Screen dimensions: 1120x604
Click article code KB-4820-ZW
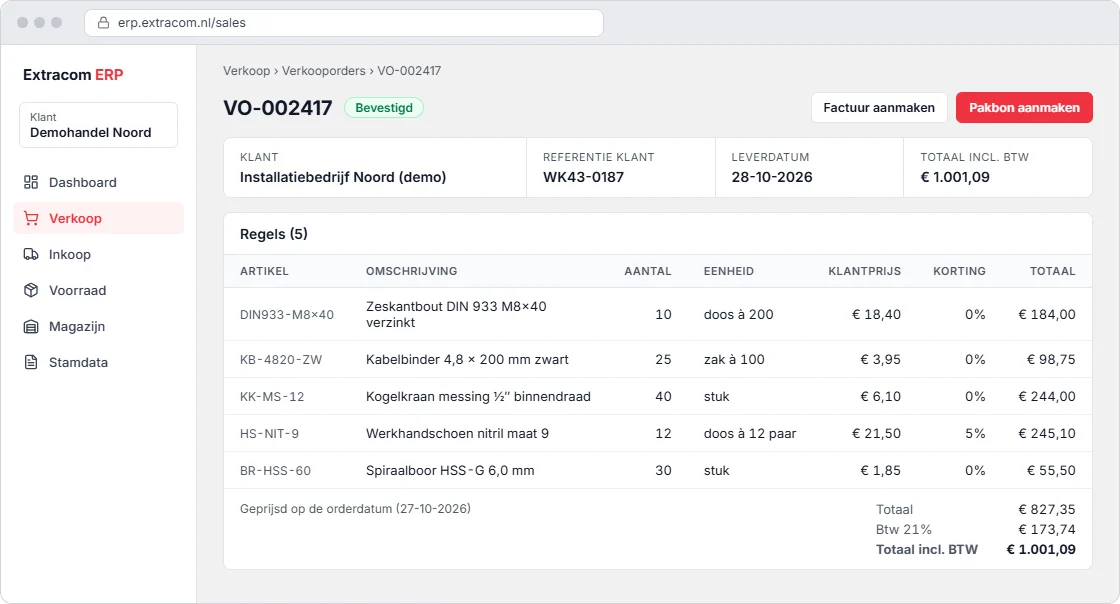pyautogui.click(x=281, y=360)
